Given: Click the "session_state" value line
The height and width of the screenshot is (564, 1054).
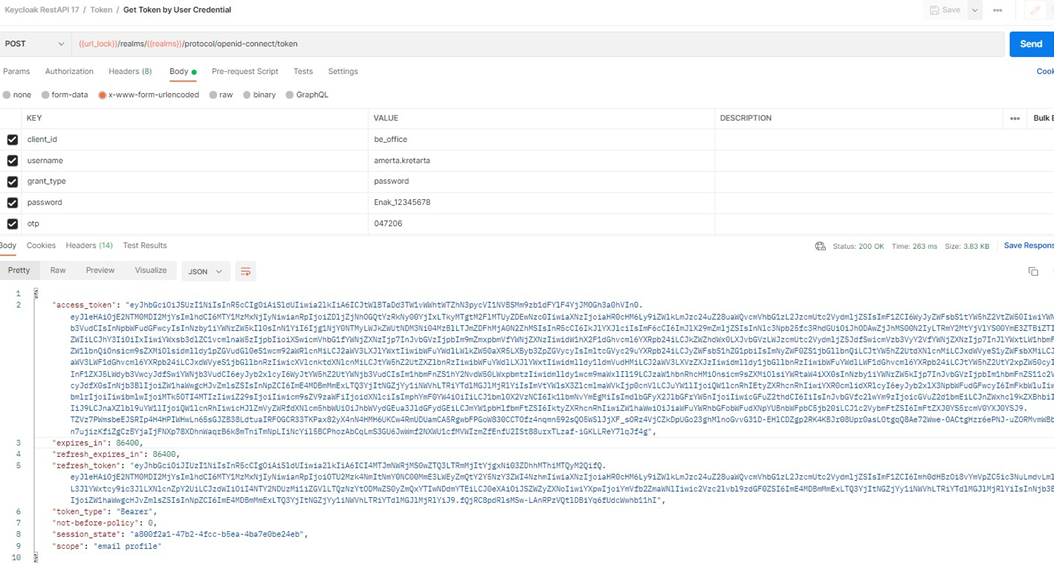Looking at the screenshot, I should point(180,534).
